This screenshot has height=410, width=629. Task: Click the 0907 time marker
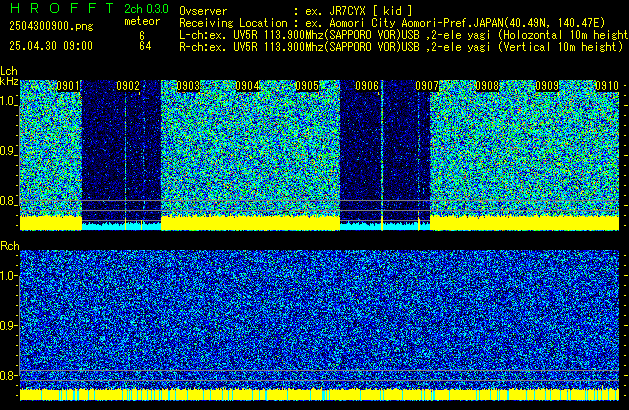tap(427, 86)
